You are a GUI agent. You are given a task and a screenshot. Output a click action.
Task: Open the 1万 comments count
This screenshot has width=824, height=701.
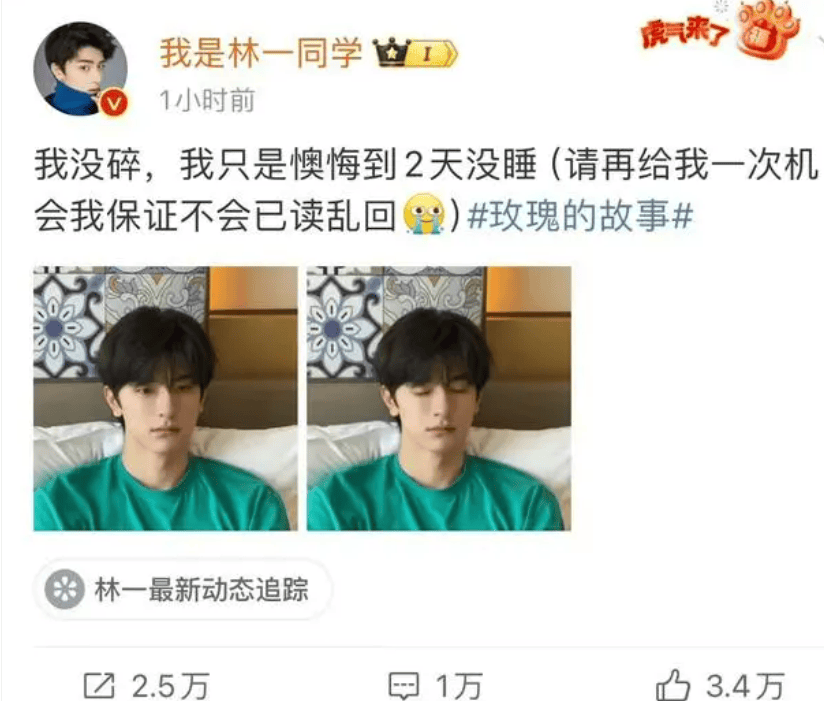pos(459,686)
